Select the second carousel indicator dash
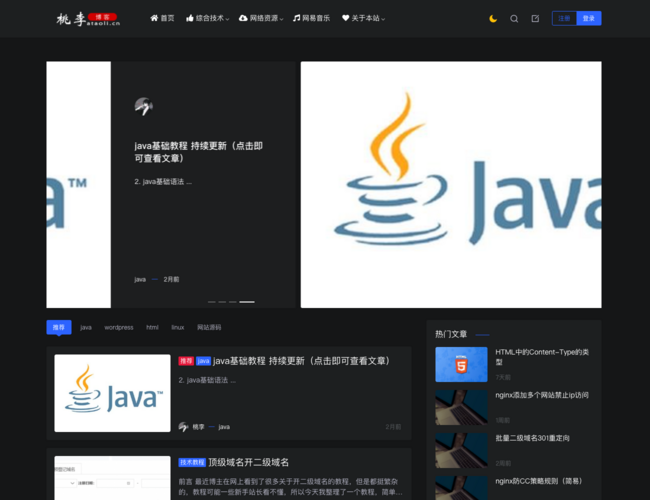Screen dimensions: 650x500 coord(222,302)
